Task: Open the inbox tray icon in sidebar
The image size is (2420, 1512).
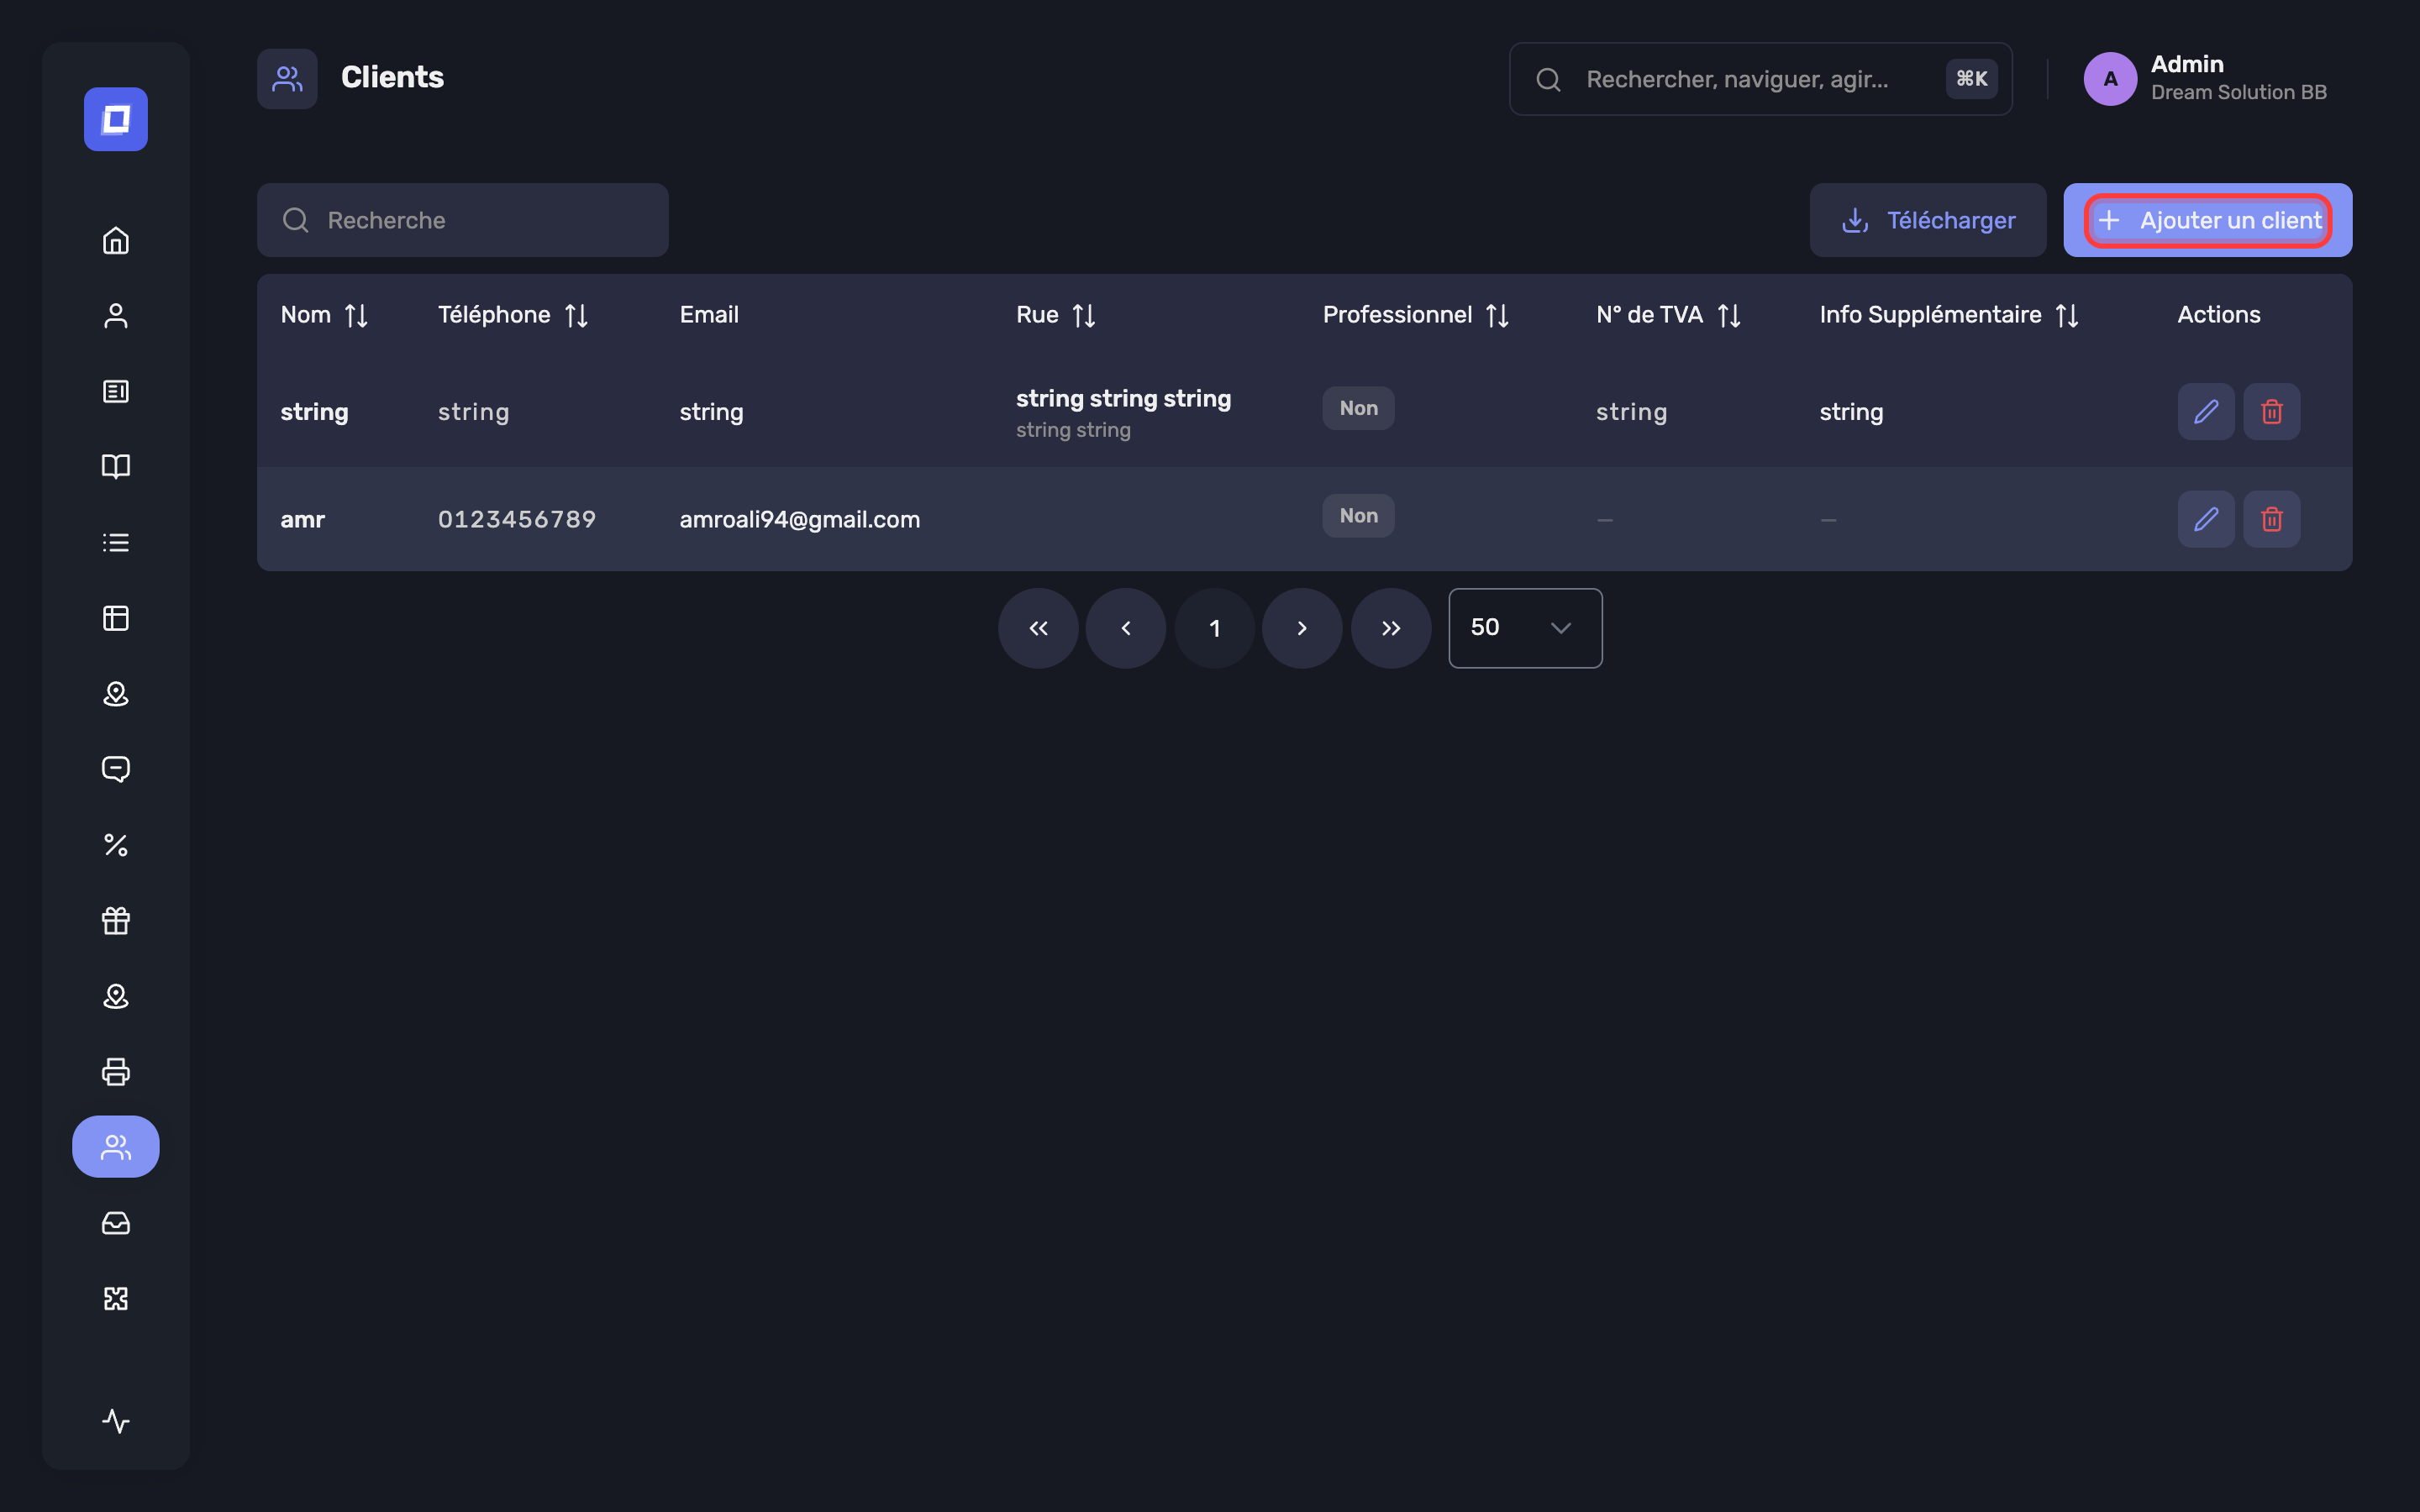Action: pyautogui.click(x=116, y=1223)
